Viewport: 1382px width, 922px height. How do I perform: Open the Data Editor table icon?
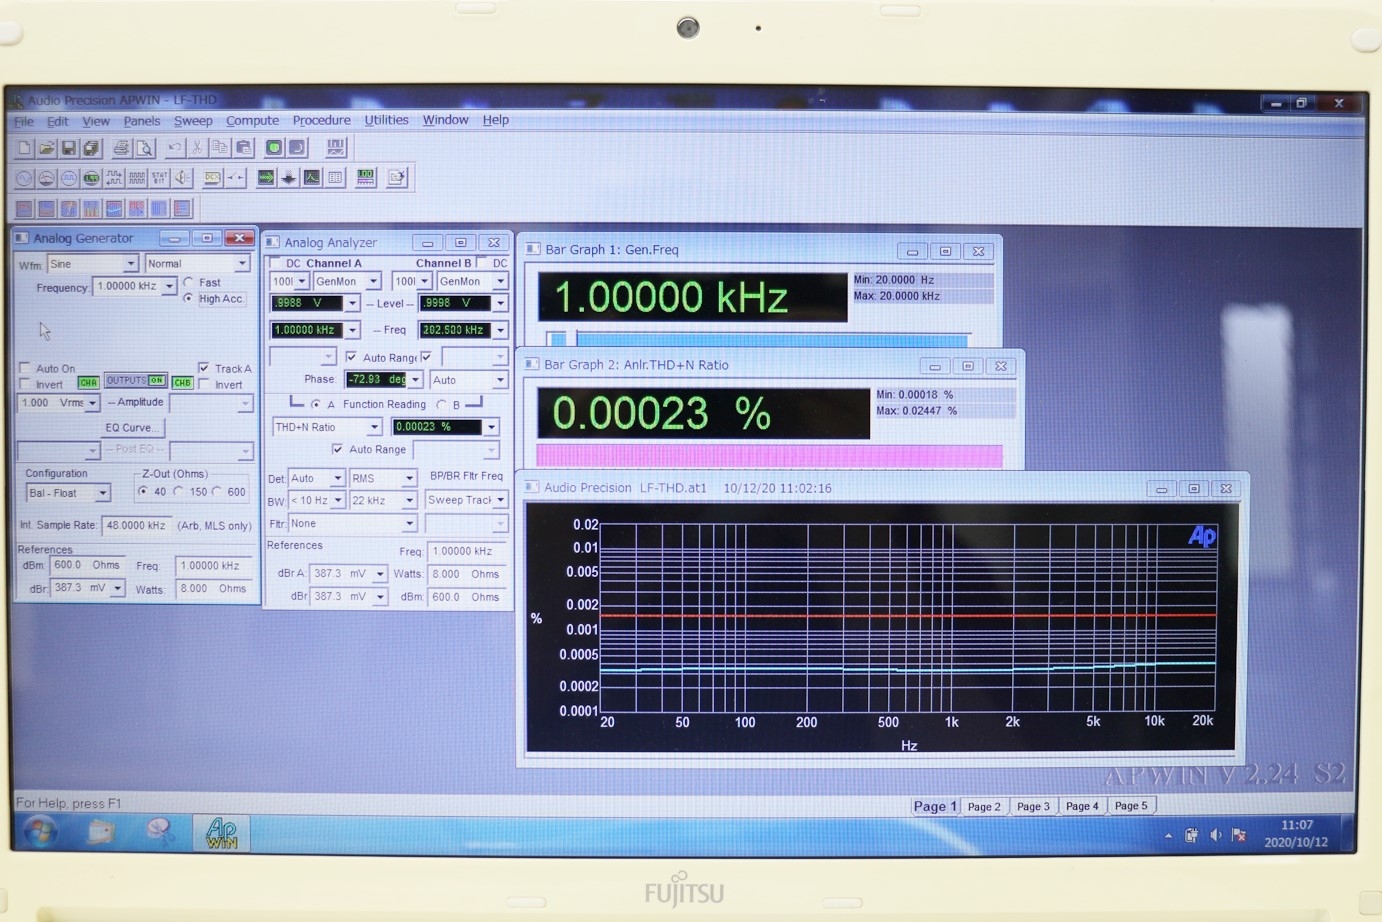(x=335, y=178)
